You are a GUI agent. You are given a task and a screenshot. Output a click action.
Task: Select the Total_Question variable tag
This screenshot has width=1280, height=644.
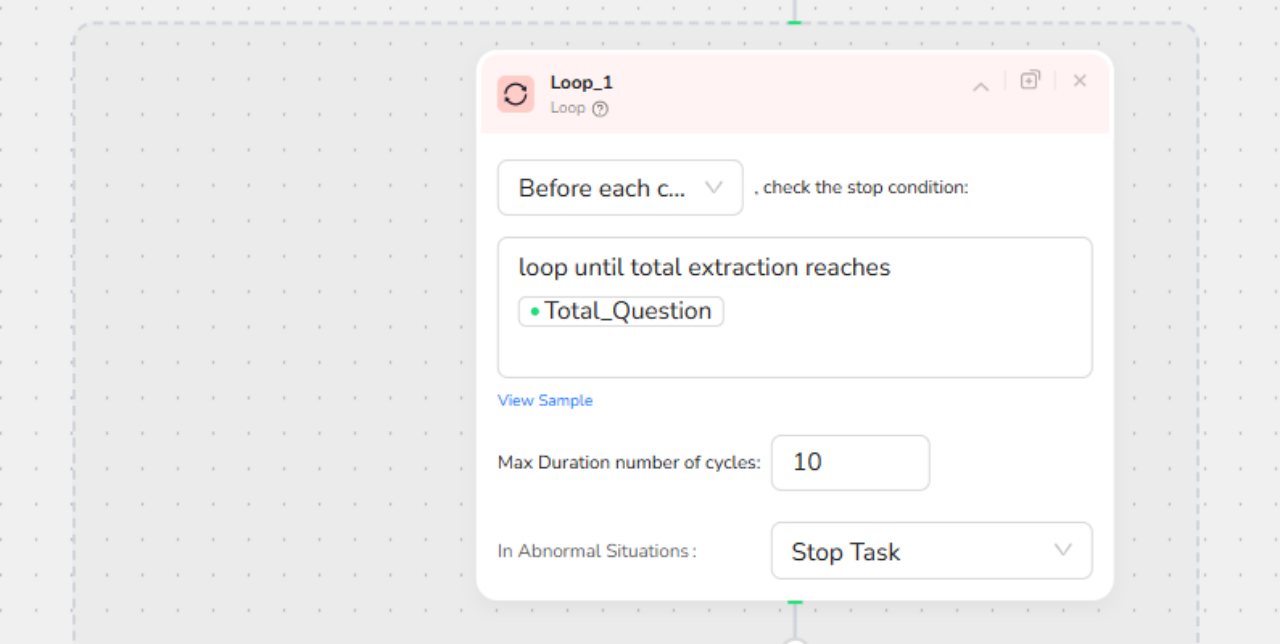pos(621,311)
